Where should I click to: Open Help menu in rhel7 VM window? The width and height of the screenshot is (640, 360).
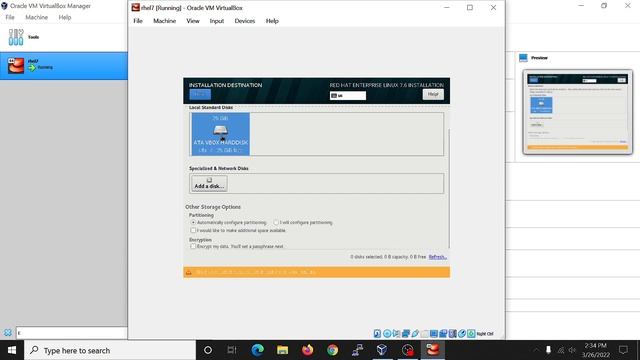tap(272, 21)
